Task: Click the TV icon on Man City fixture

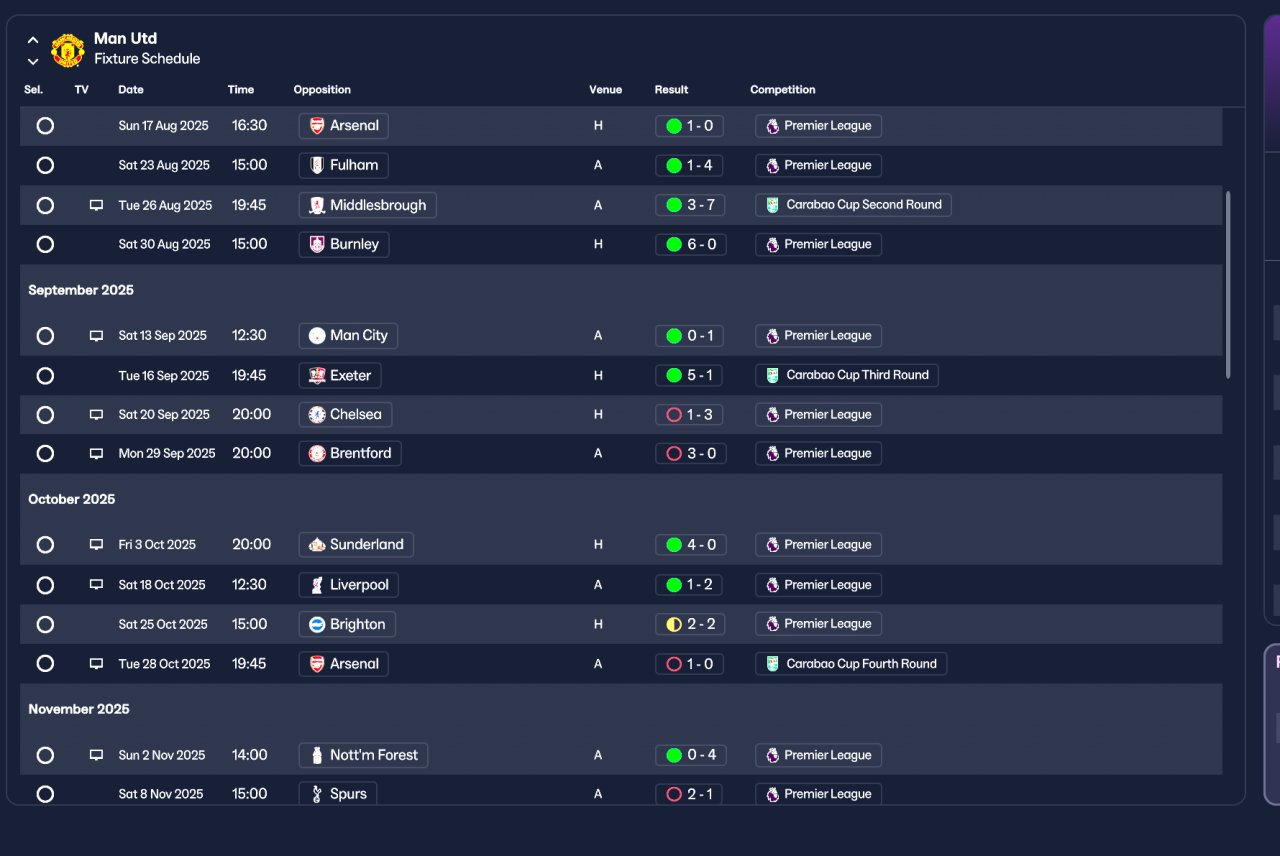Action: pyautogui.click(x=96, y=336)
